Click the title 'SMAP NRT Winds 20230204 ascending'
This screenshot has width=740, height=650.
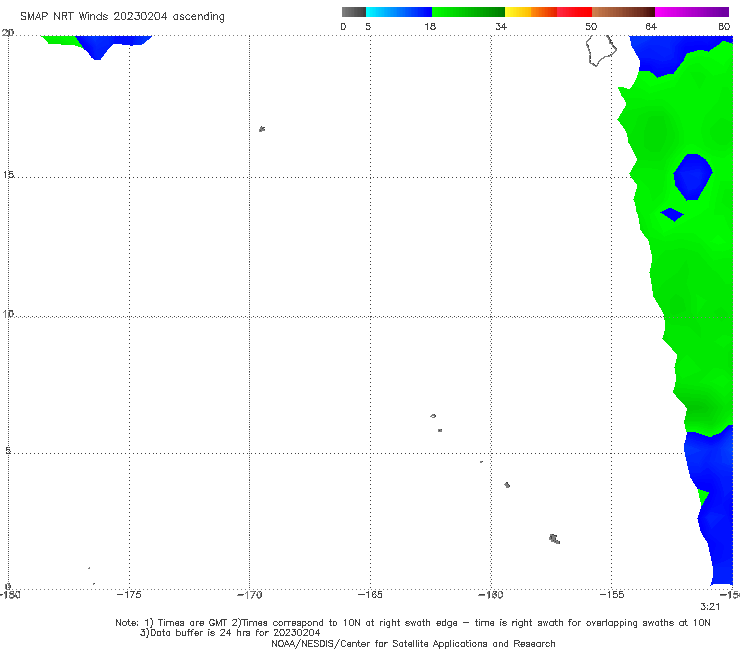pyautogui.click(x=122, y=17)
